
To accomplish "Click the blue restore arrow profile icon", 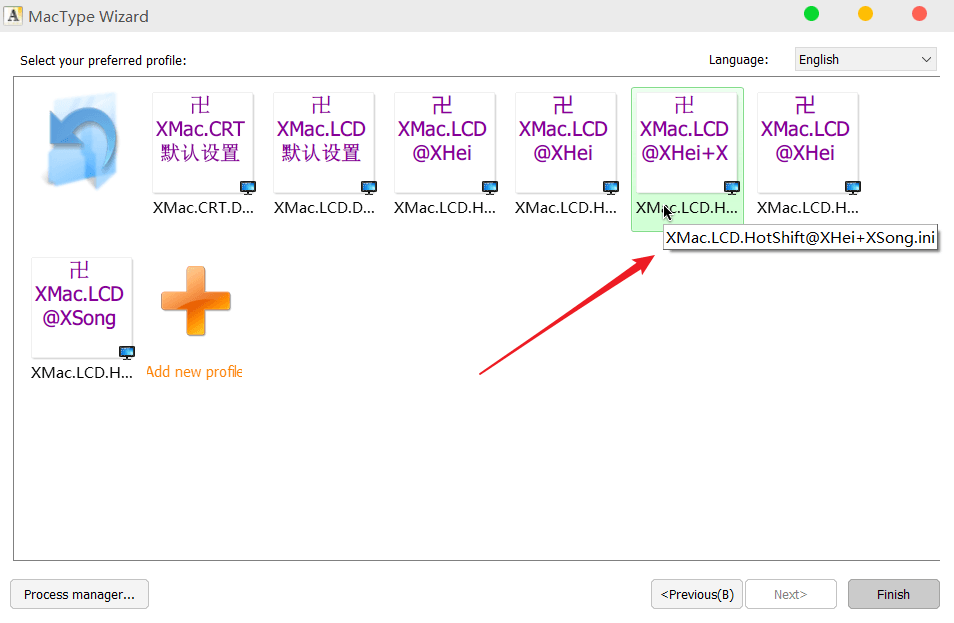I will coord(82,140).
